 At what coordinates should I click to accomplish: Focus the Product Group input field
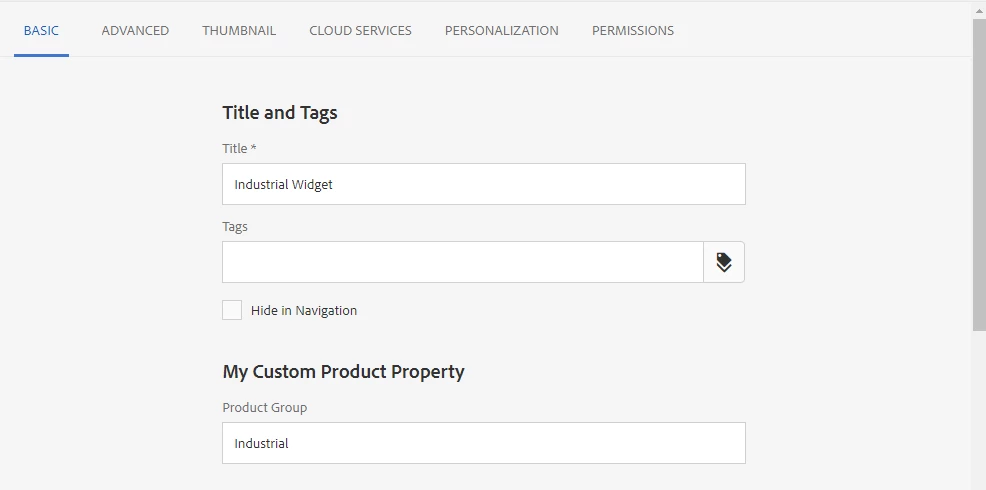click(x=483, y=443)
